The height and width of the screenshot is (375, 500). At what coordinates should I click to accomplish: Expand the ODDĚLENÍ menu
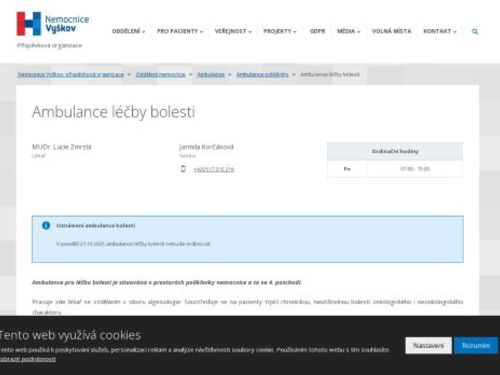pyautogui.click(x=128, y=31)
